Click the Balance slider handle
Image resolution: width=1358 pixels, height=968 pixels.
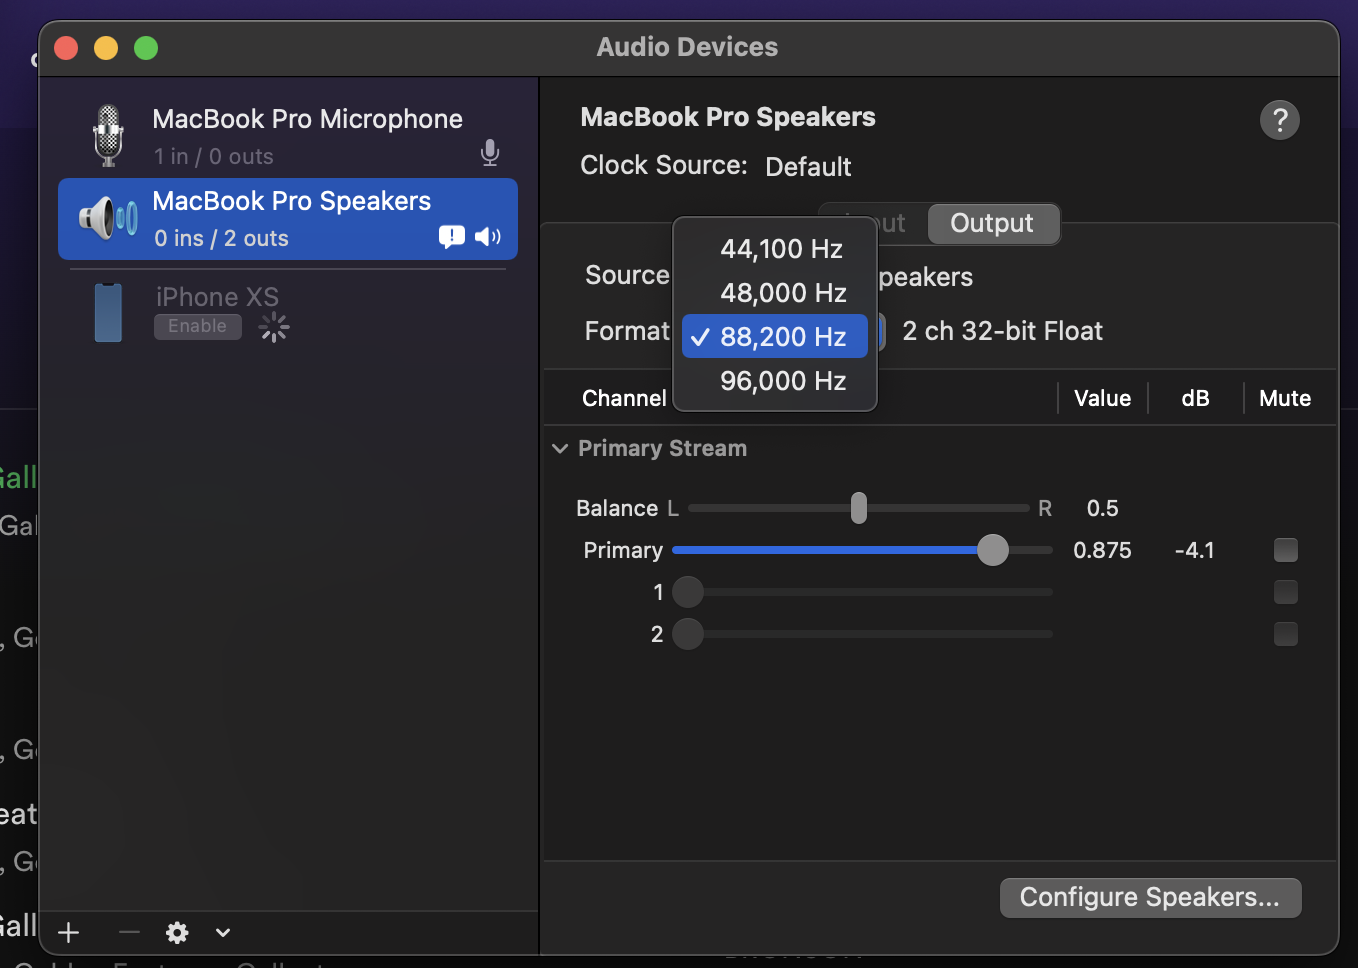[x=859, y=508]
